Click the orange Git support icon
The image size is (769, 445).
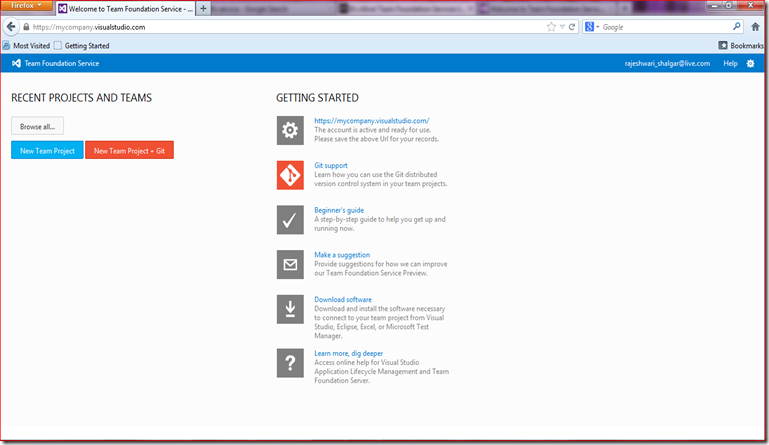tap(290, 175)
